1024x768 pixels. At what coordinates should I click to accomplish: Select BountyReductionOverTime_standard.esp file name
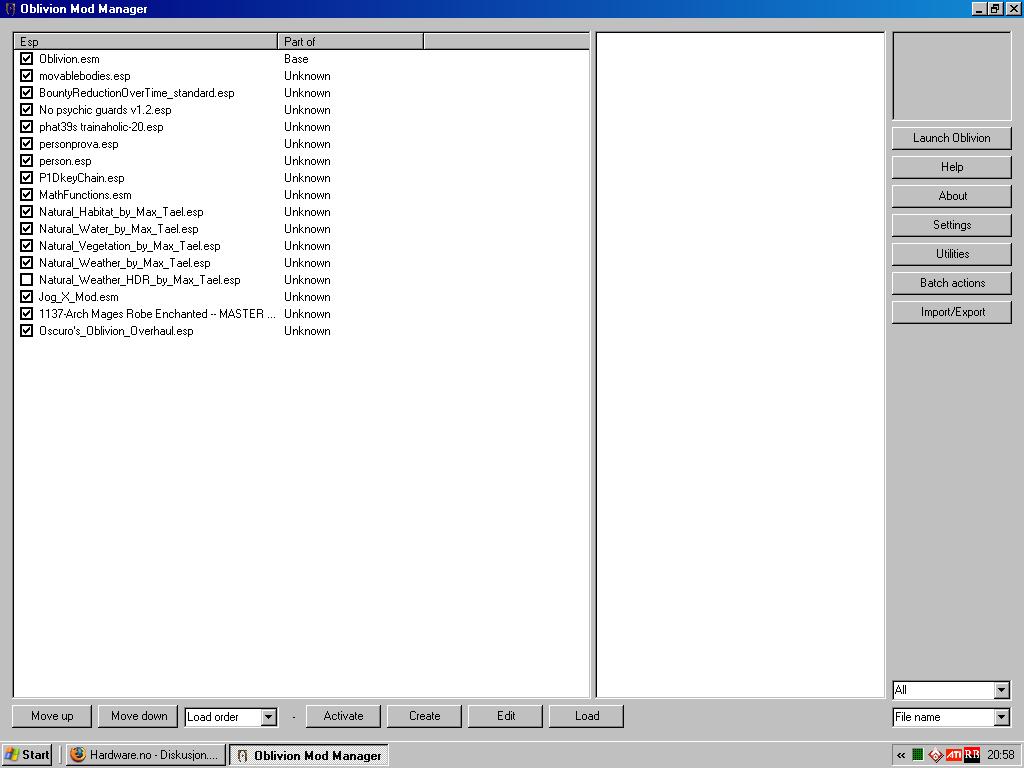pyautogui.click(x=136, y=93)
